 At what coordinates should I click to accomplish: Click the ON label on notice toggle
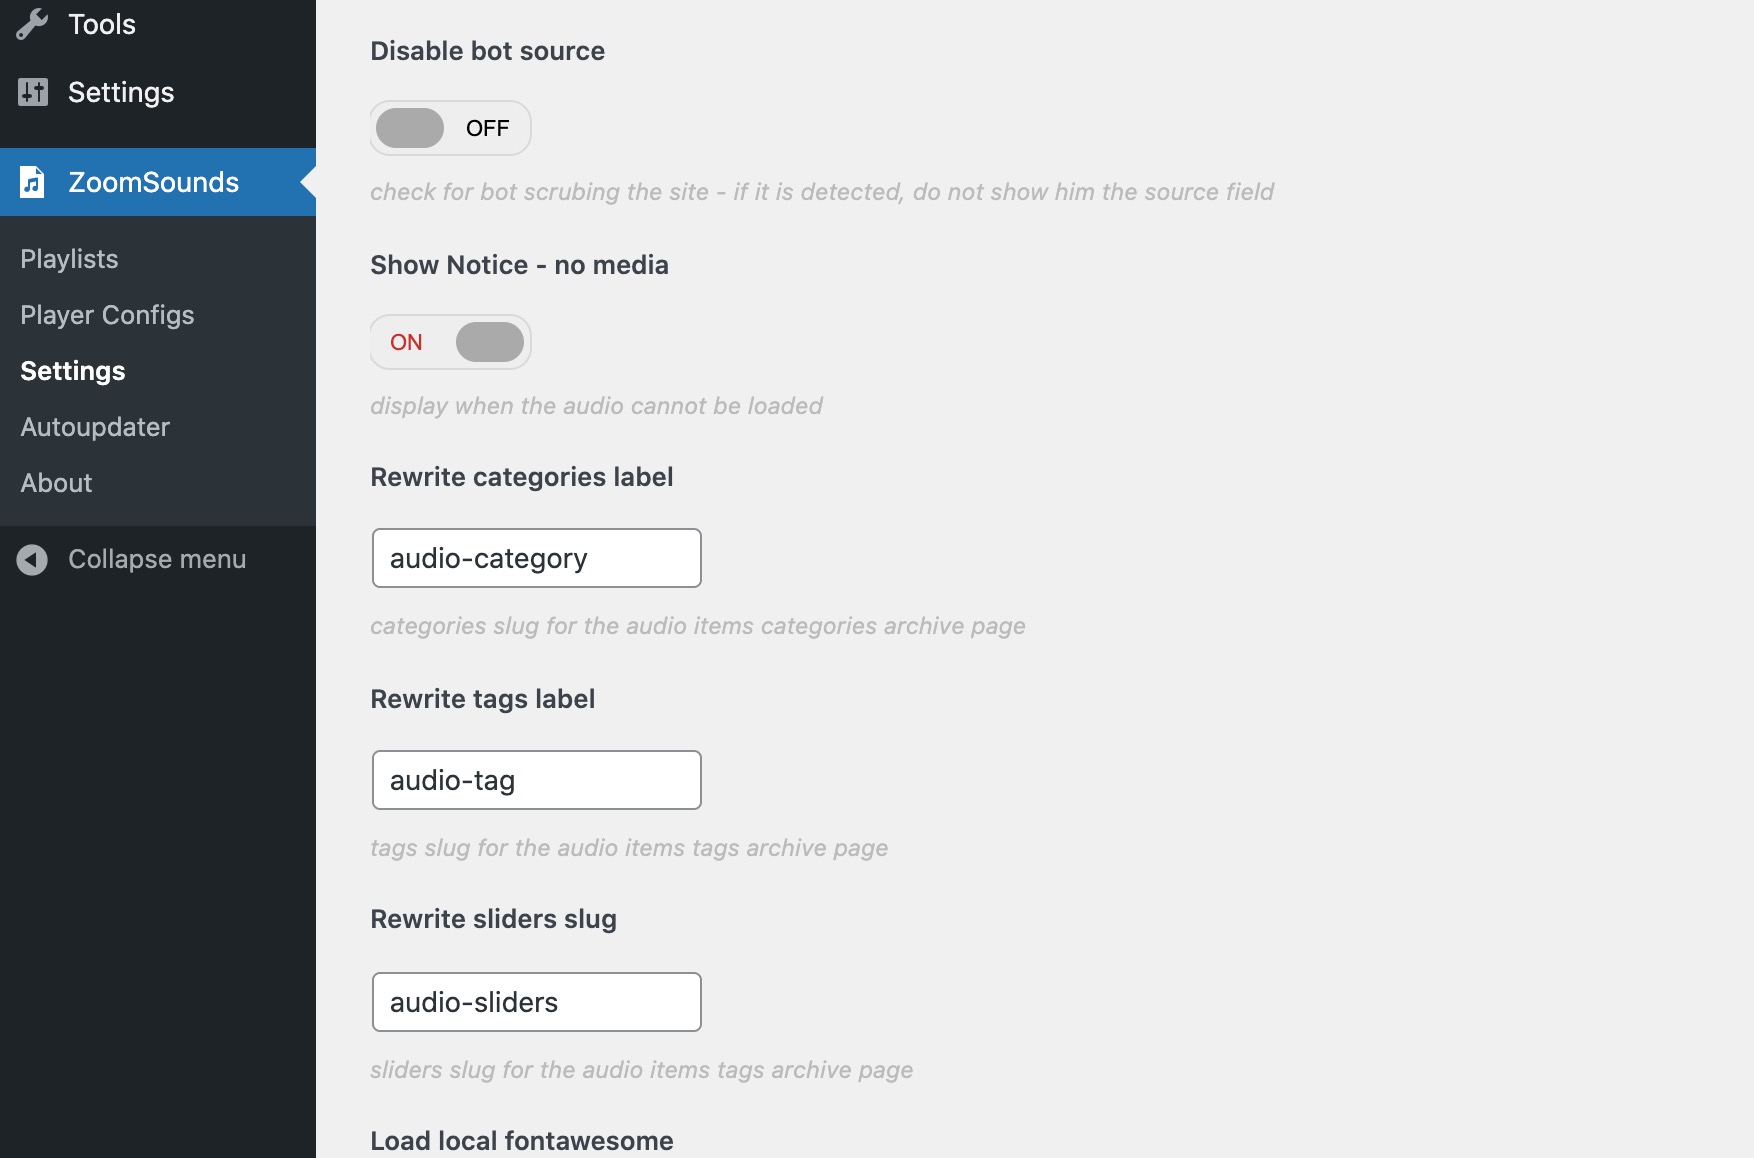[406, 342]
